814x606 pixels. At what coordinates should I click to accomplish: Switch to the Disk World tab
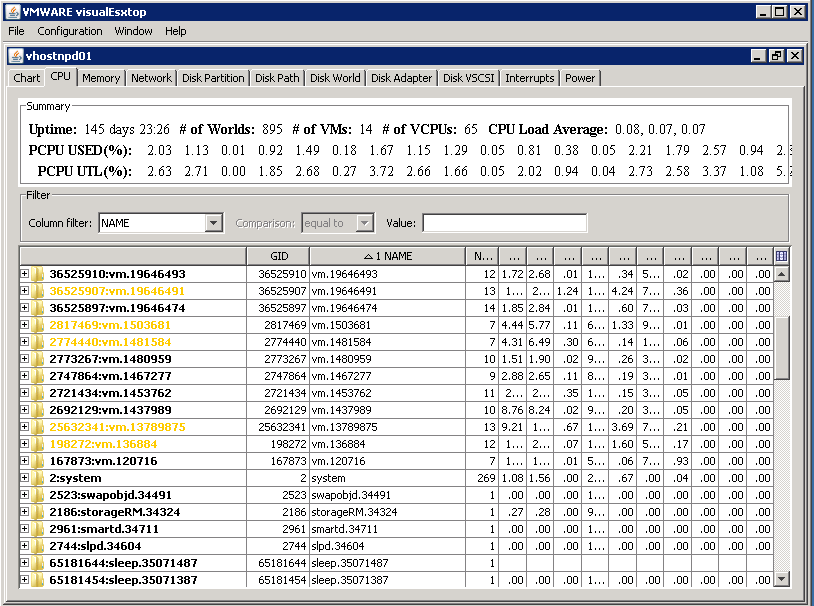[x=335, y=78]
